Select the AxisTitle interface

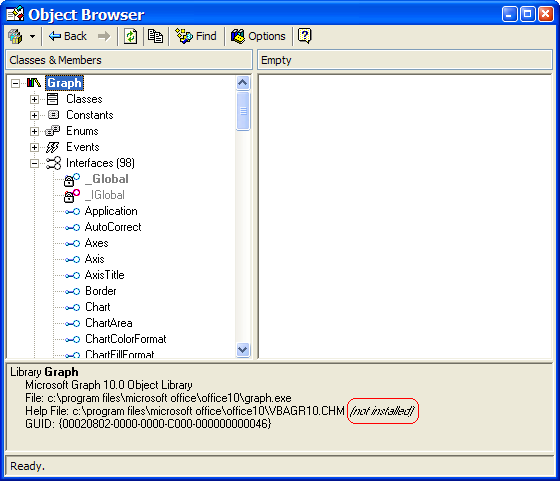(105, 275)
